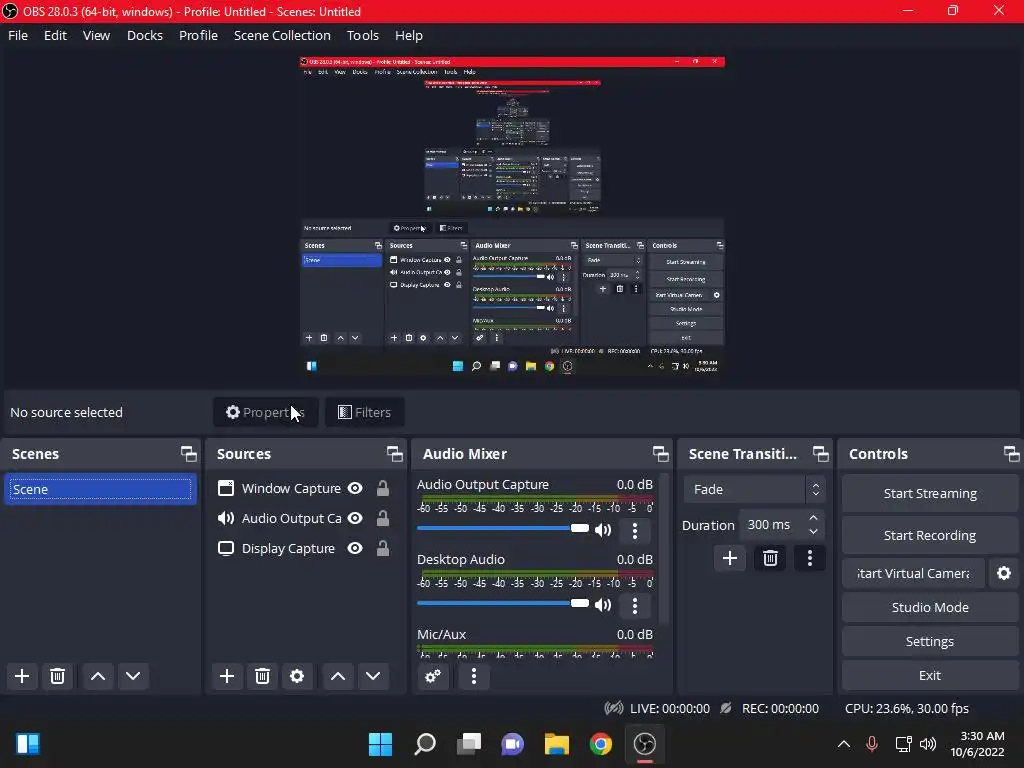This screenshot has width=1024, height=768.
Task: Open the Docks menu
Action: (144, 35)
